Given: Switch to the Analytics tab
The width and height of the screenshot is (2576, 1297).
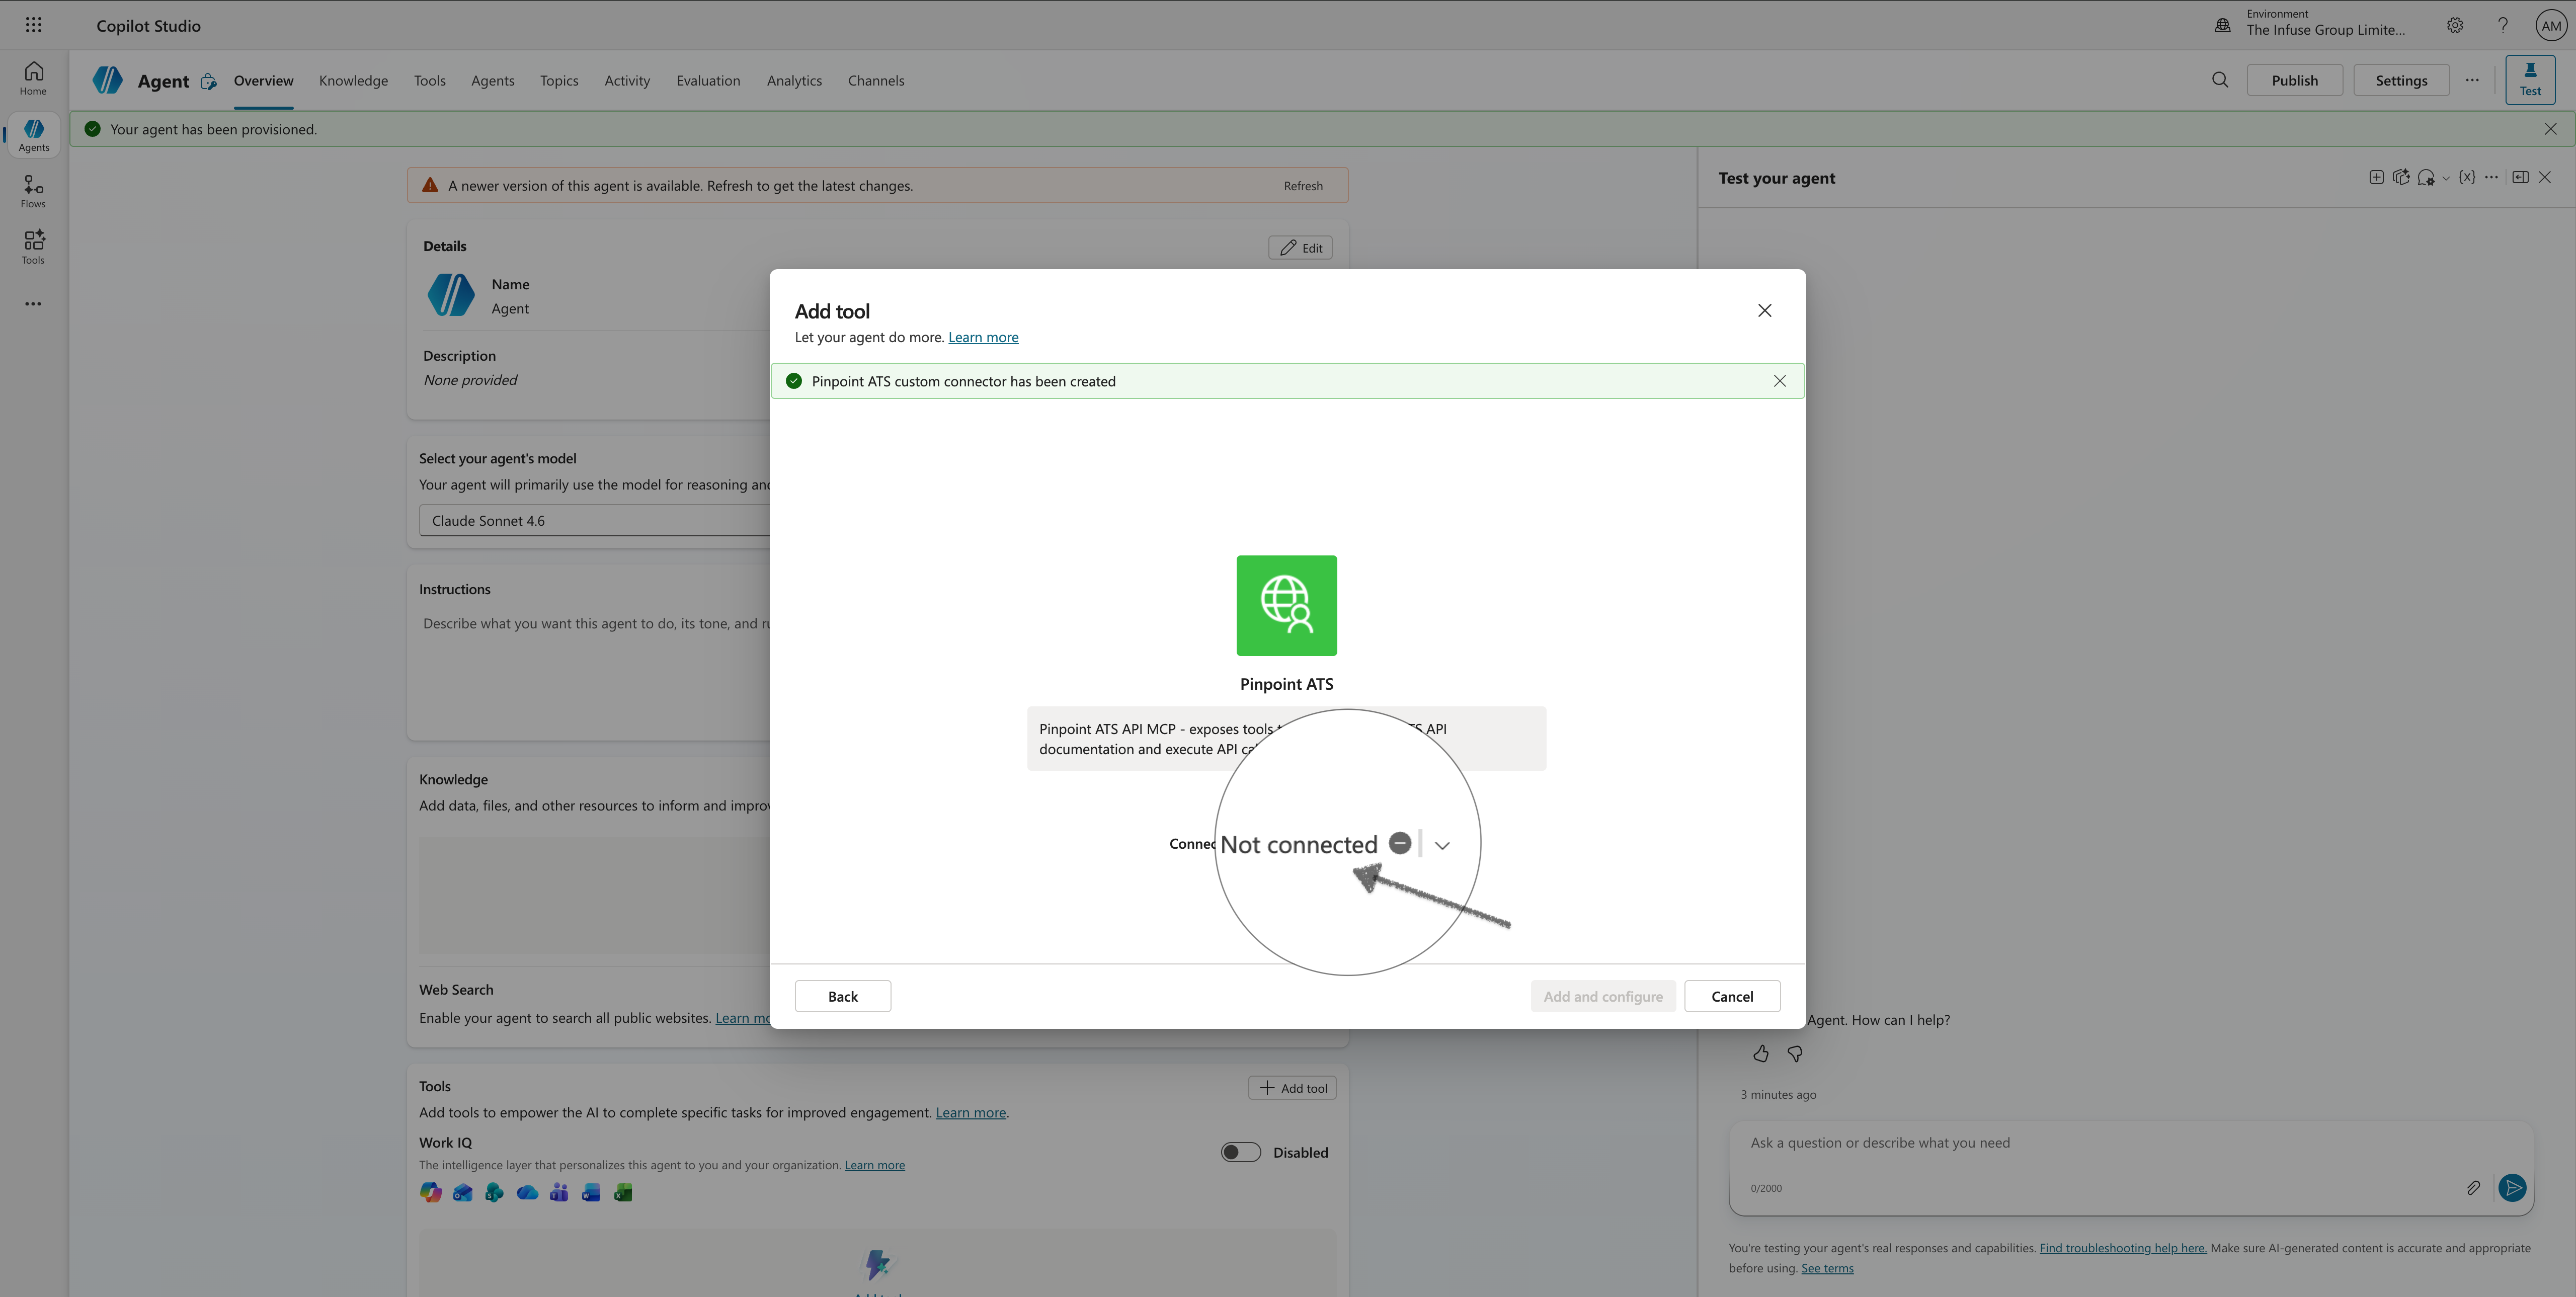Looking at the screenshot, I should coord(794,80).
